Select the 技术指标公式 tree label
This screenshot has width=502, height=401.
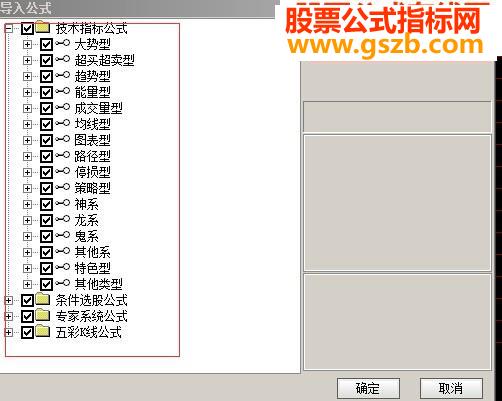tap(92, 29)
